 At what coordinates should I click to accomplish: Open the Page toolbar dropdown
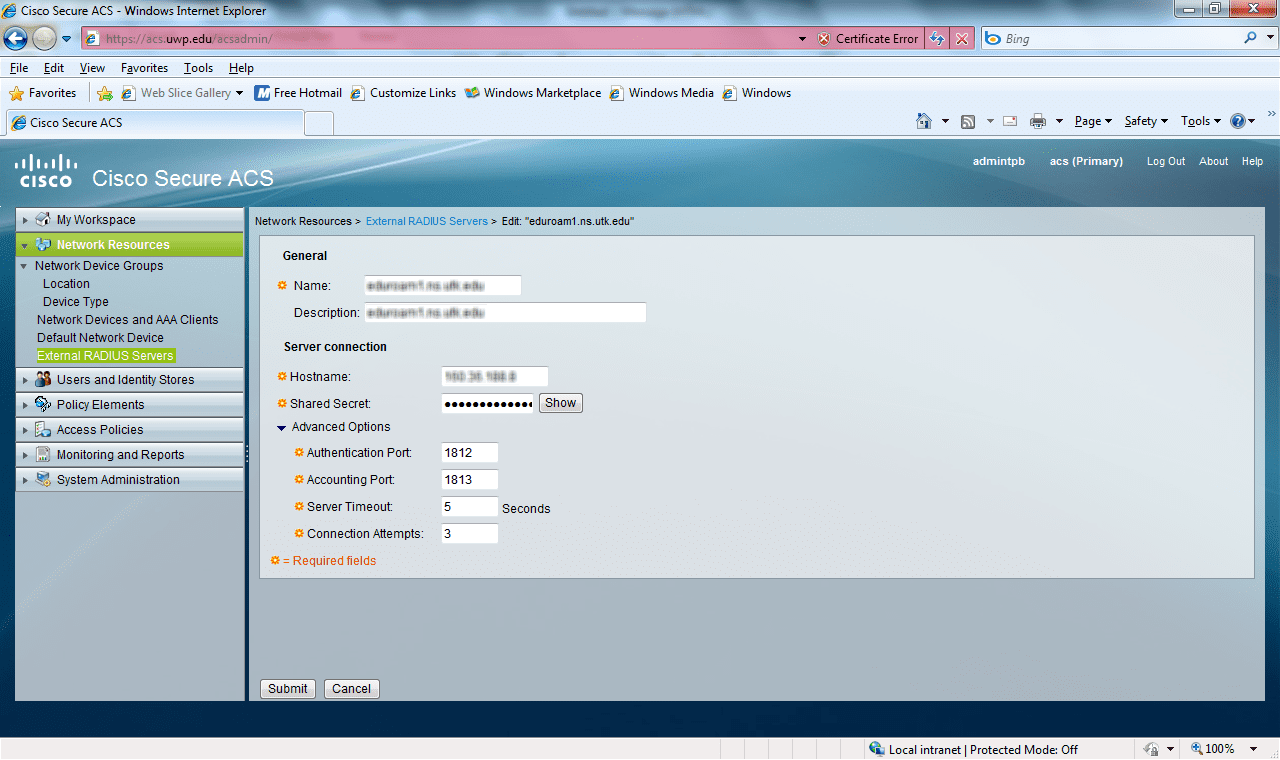1093,121
